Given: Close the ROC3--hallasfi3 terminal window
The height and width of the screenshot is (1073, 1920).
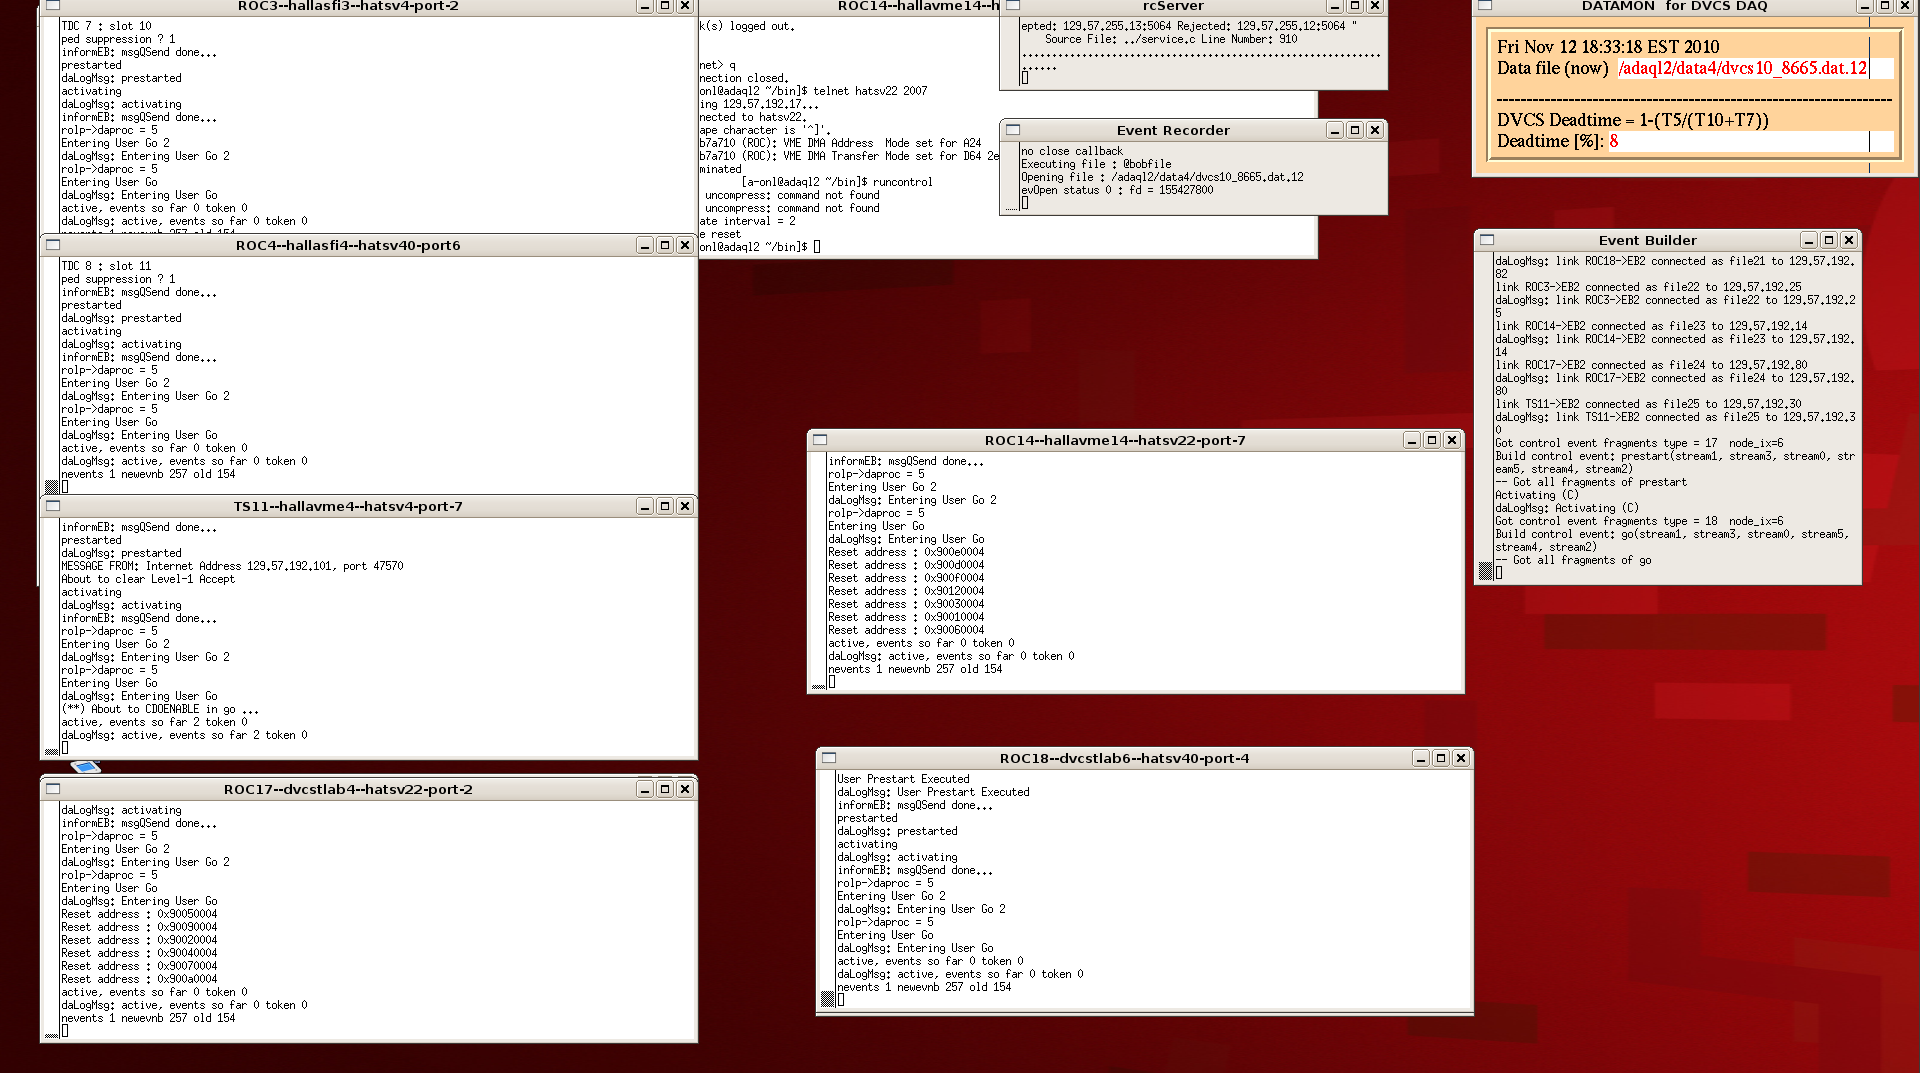Looking at the screenshot, I should pyautogui.click(x=685, y=6).
